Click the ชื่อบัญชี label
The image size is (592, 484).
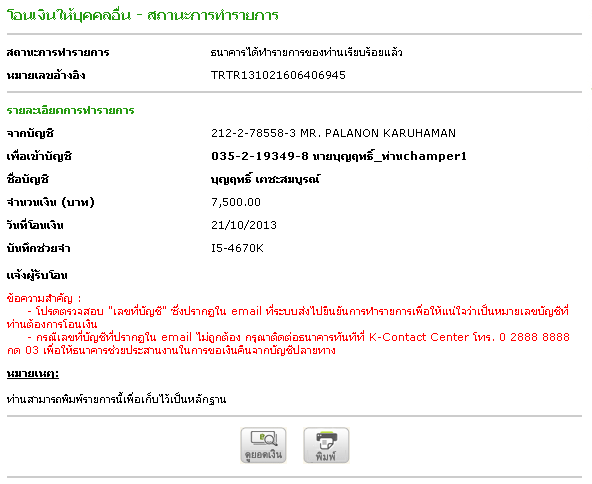click(x=28, y=179)
